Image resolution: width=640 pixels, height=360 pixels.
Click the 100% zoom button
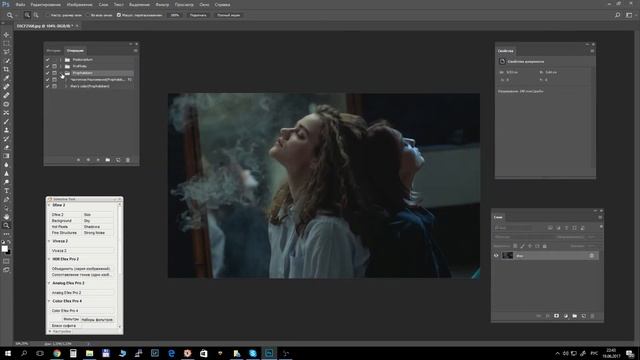175,15
